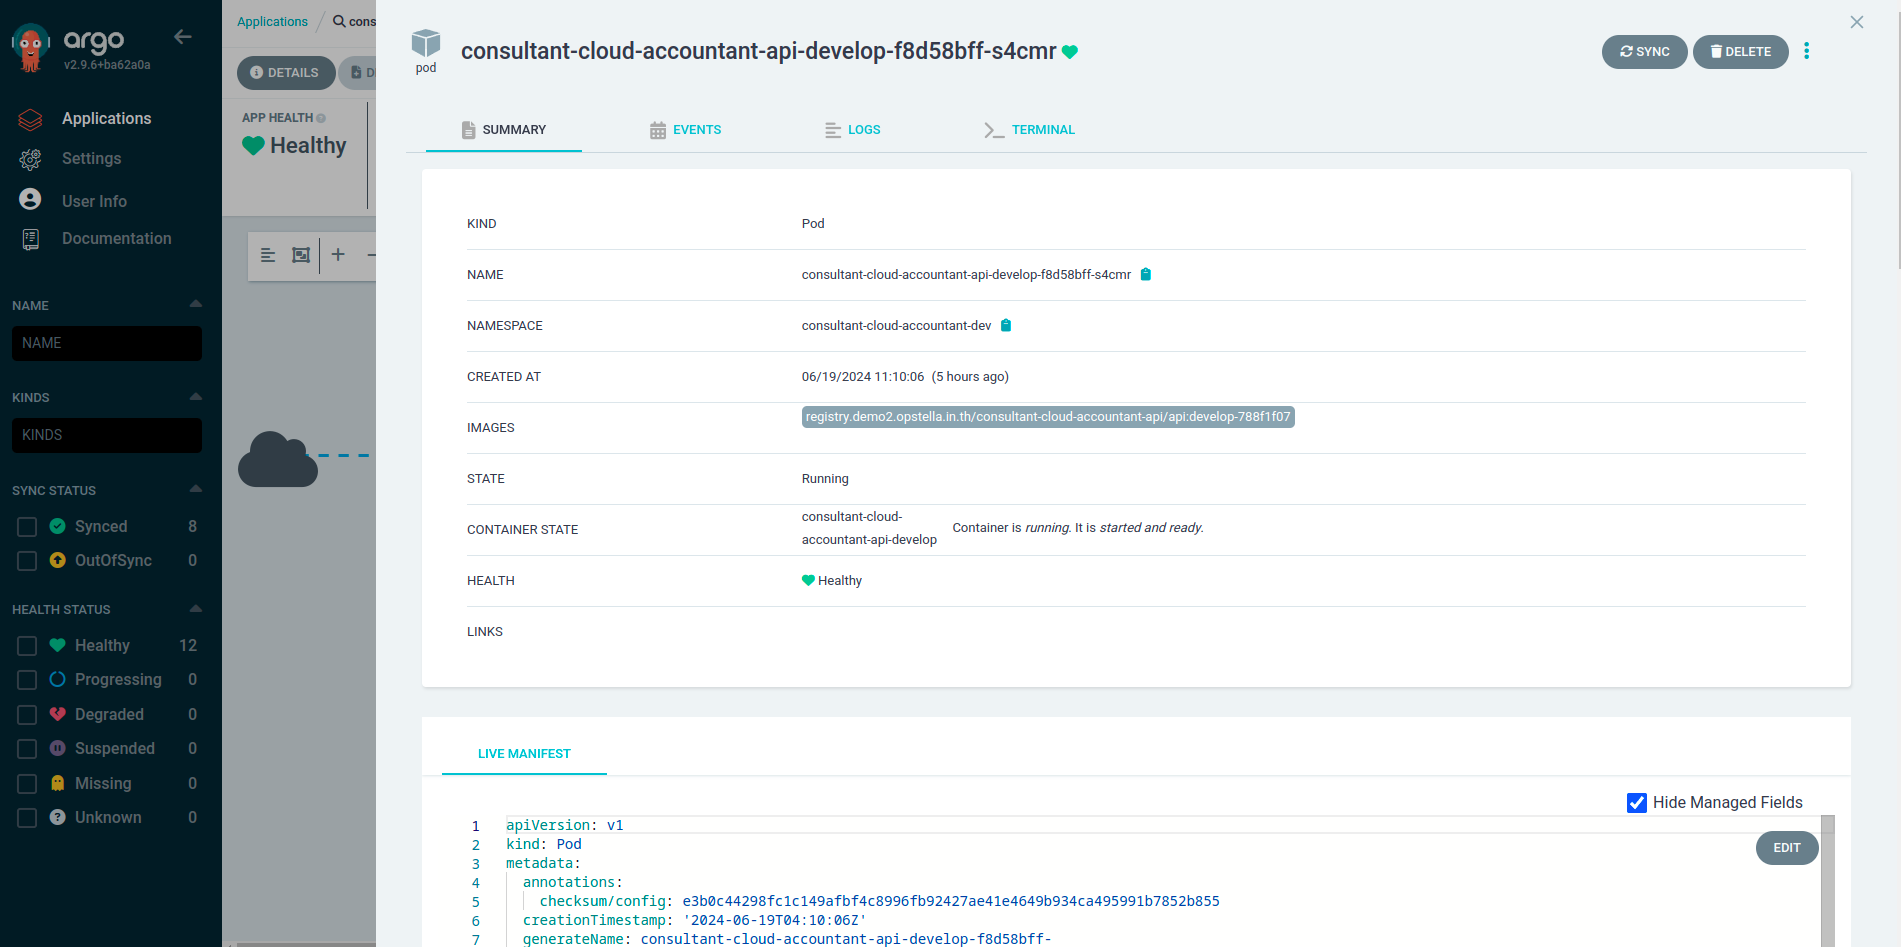Open User Info via avatar icon
Viewport: 1901px width, 947px height.
pos(30,200)
